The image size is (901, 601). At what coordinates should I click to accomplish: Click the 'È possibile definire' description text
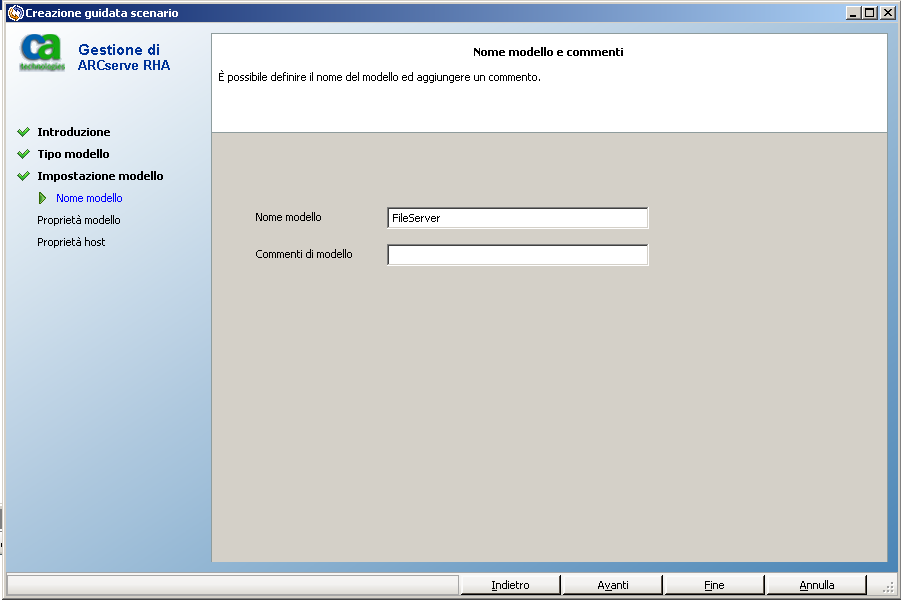click(x=379, y=77)
